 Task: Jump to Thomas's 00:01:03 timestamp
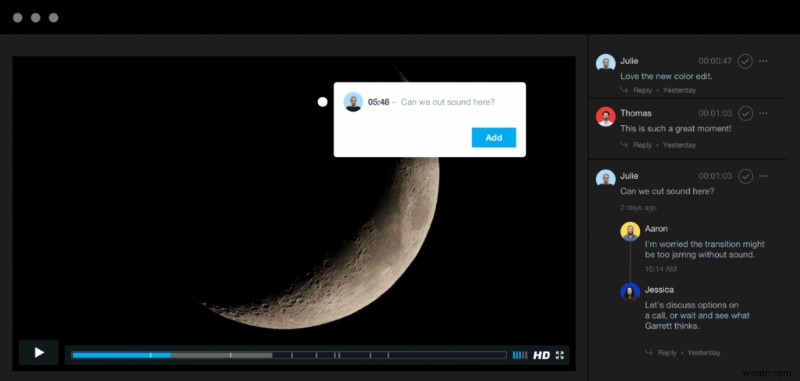[x=715, y=113]
